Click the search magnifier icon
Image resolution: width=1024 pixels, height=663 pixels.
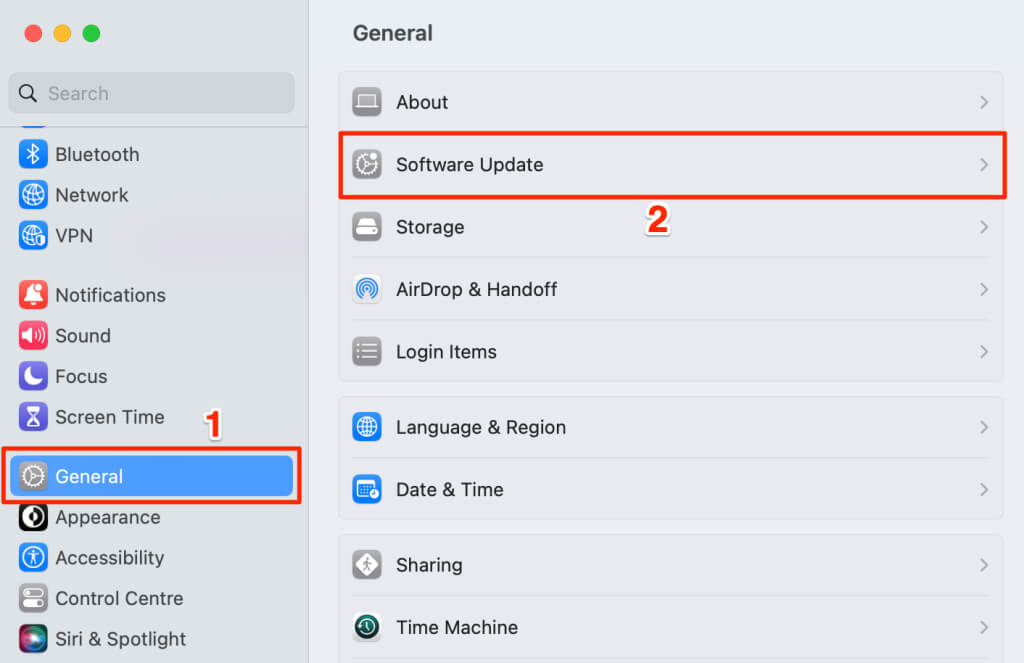coord(27,93)
